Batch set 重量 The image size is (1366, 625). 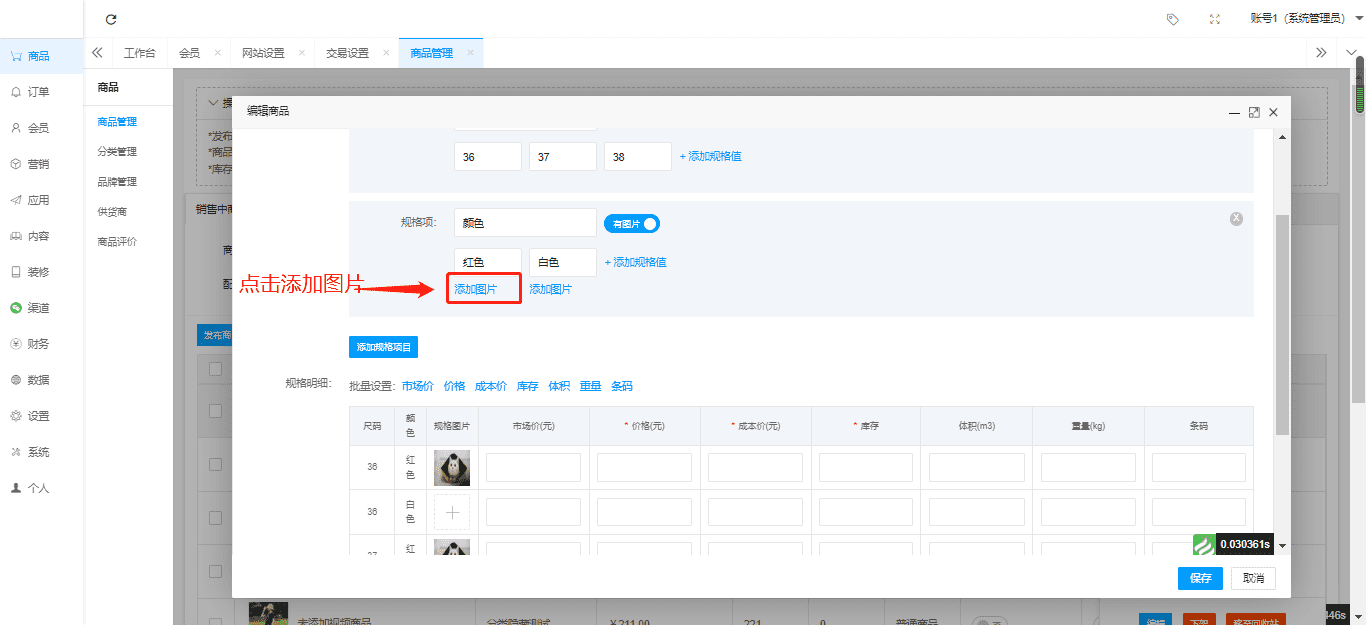(590, 386)
